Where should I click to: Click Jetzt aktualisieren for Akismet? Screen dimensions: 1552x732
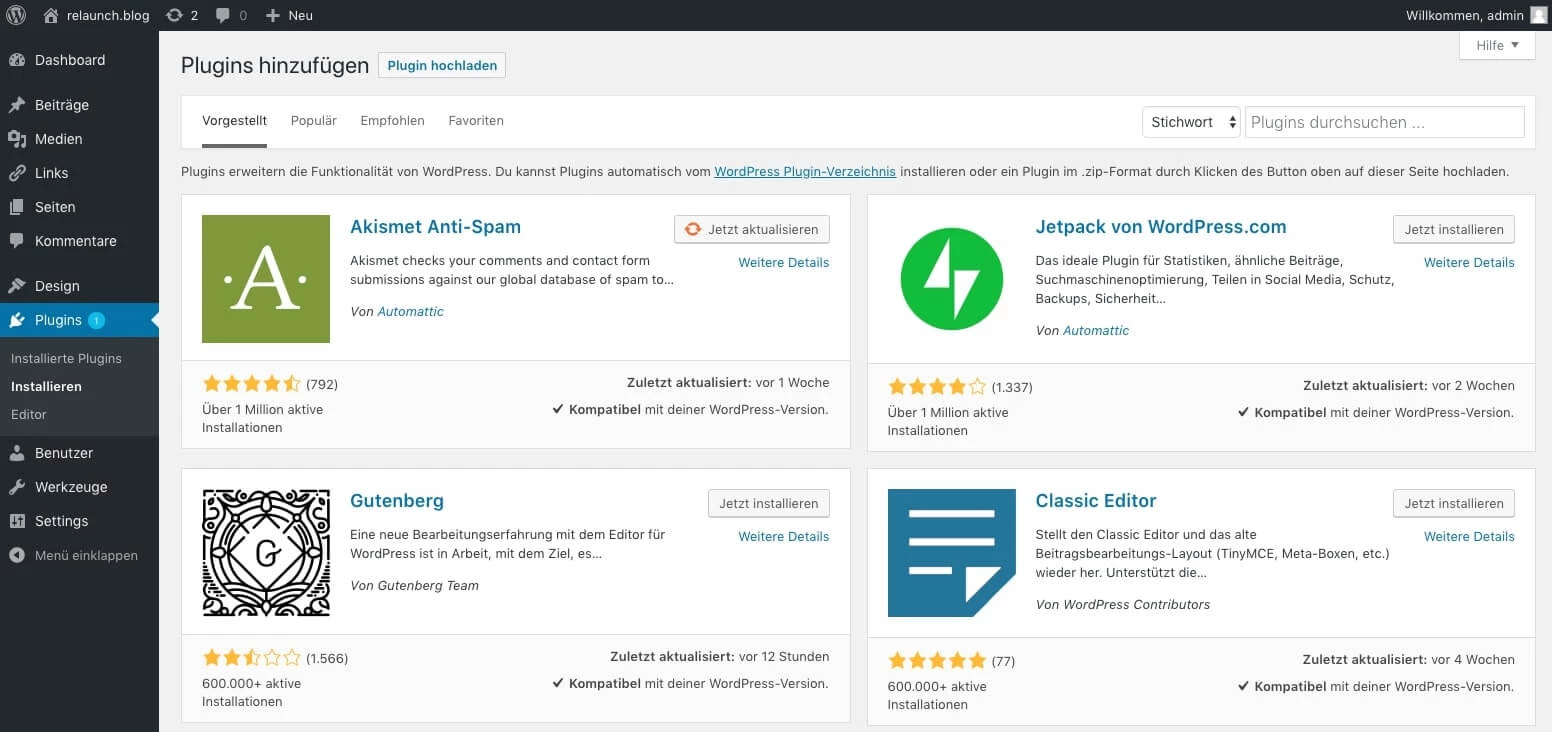point(752,229)
